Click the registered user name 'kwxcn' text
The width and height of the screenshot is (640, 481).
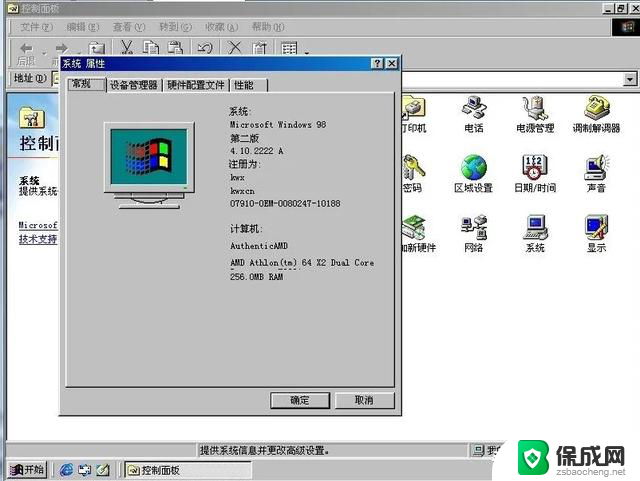242,191
